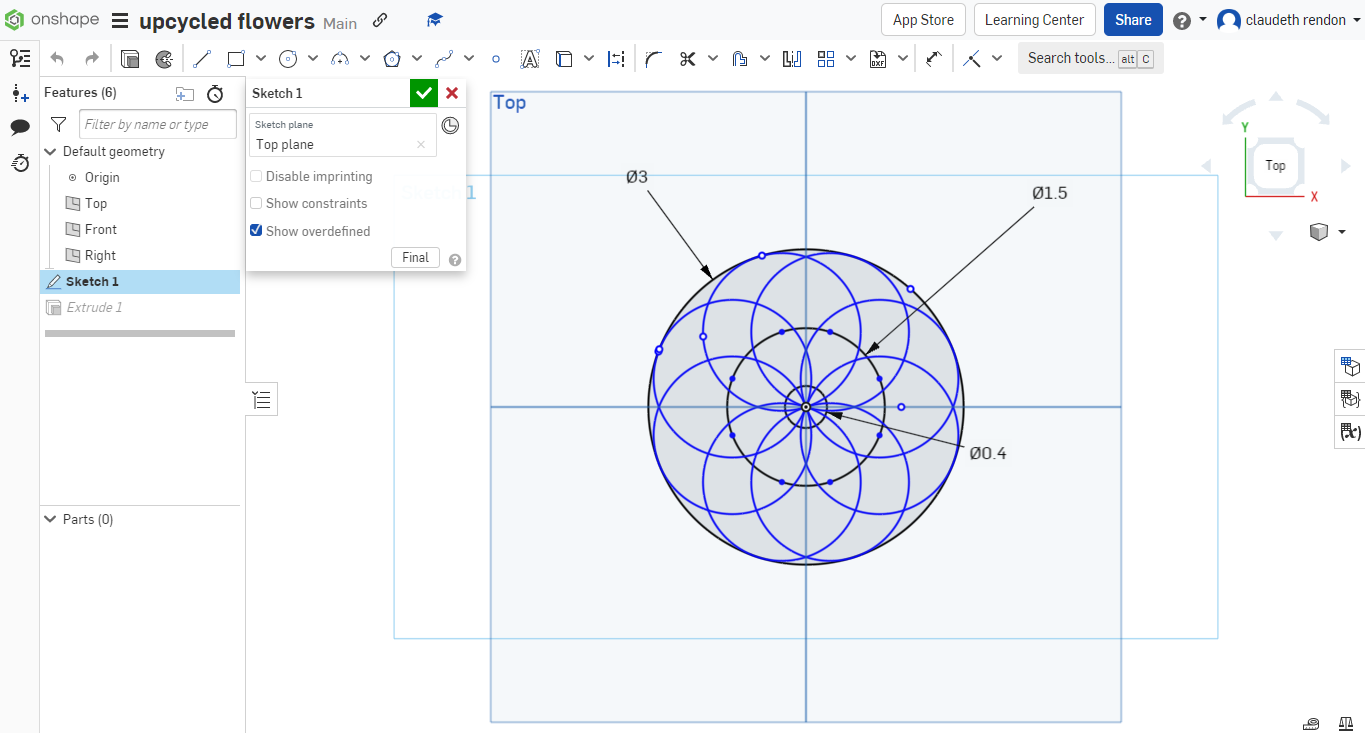The width and height of the screenshot is (1365, 733).
Task: Select the Dimension tool
Action: pos(616,58)
